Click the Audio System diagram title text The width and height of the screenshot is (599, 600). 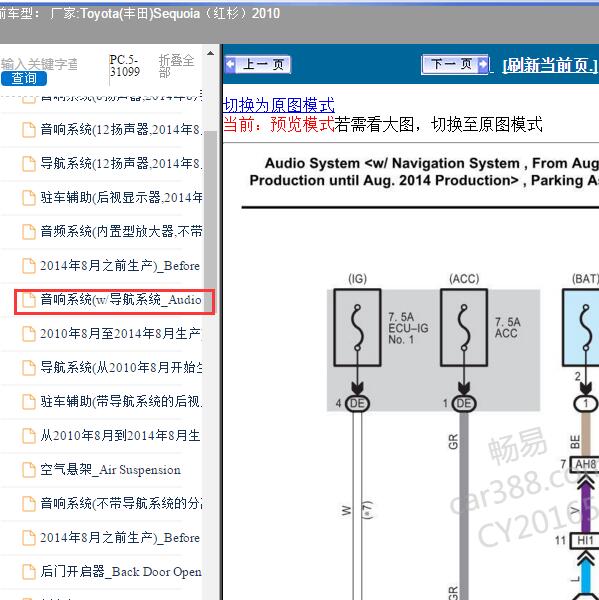[x=424, y=172]
